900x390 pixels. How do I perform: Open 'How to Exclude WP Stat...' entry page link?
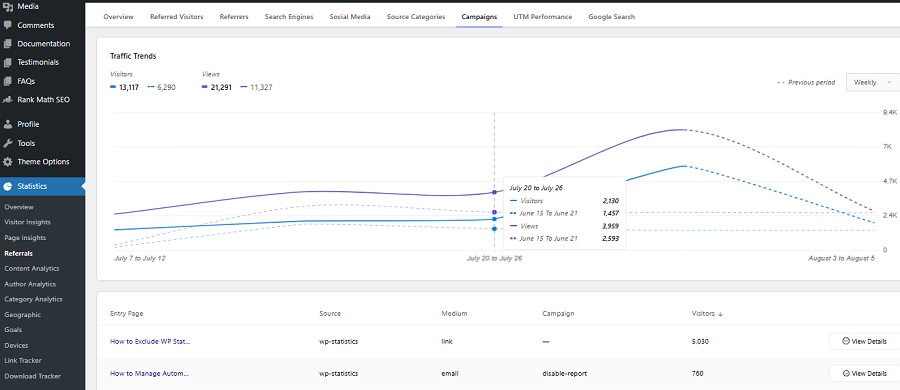pos(150,341)
